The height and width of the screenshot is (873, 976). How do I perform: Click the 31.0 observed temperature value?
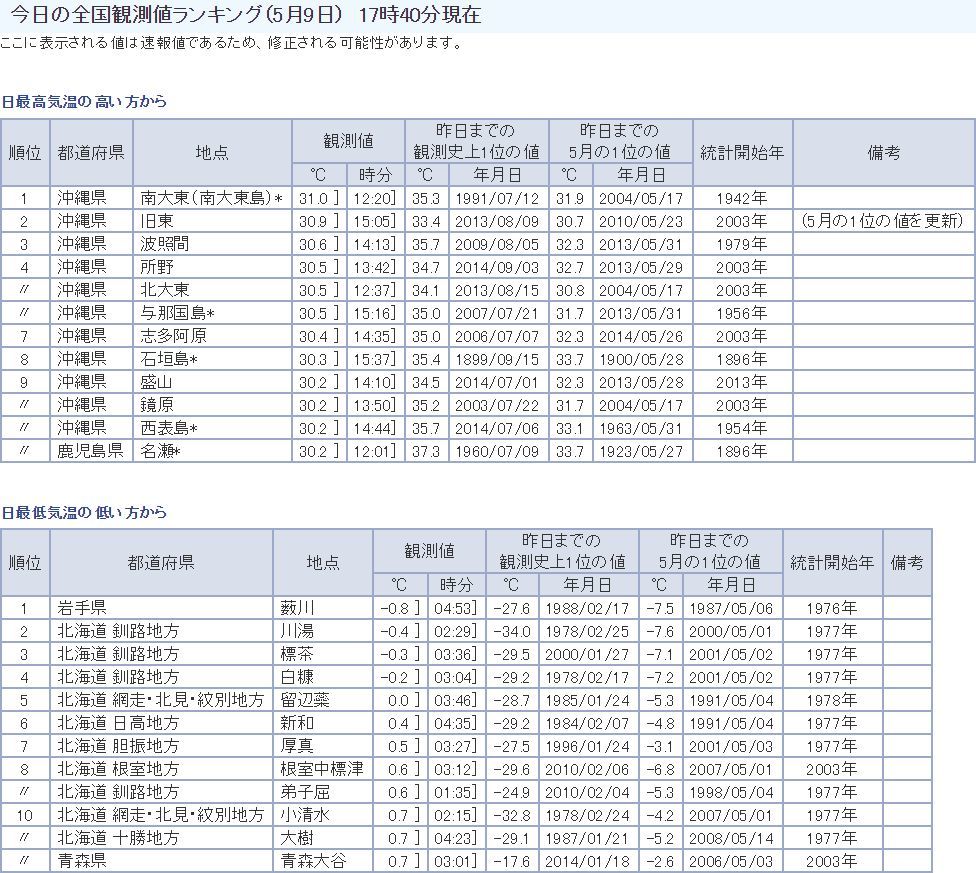click(x=313, y=198)
